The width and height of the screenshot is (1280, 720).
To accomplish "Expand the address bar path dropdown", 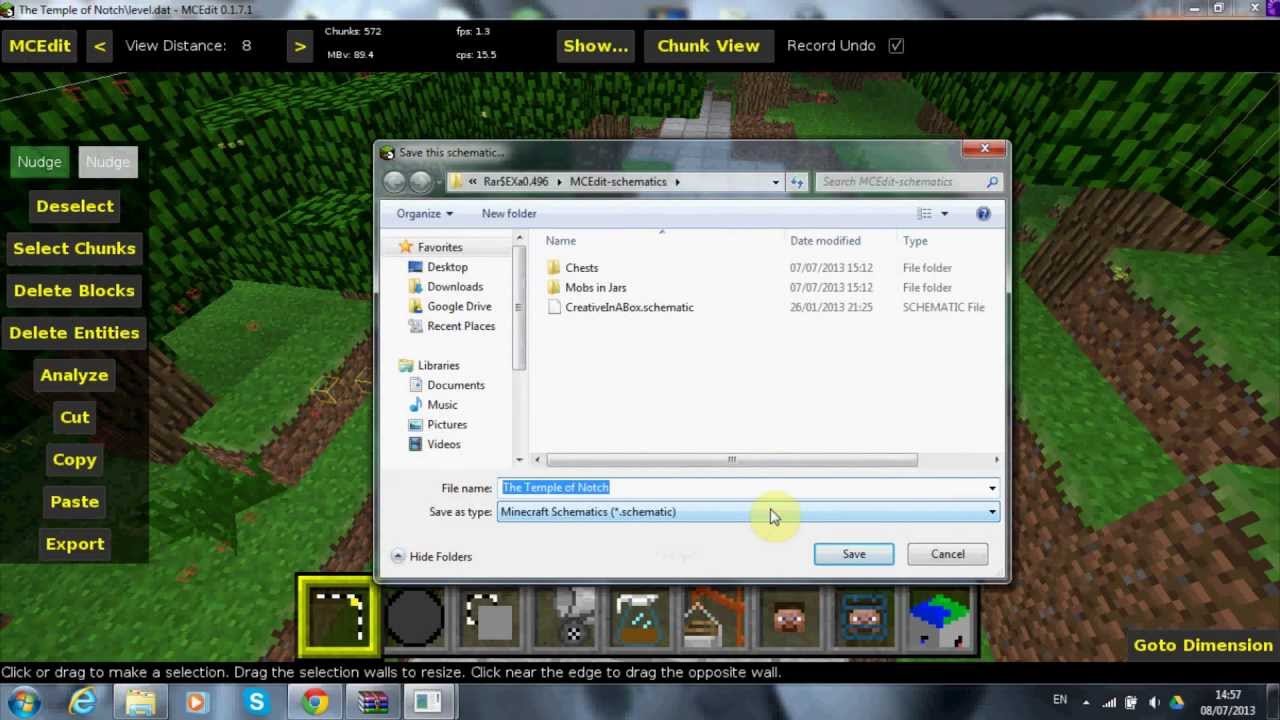I will [x=775, y=182].
